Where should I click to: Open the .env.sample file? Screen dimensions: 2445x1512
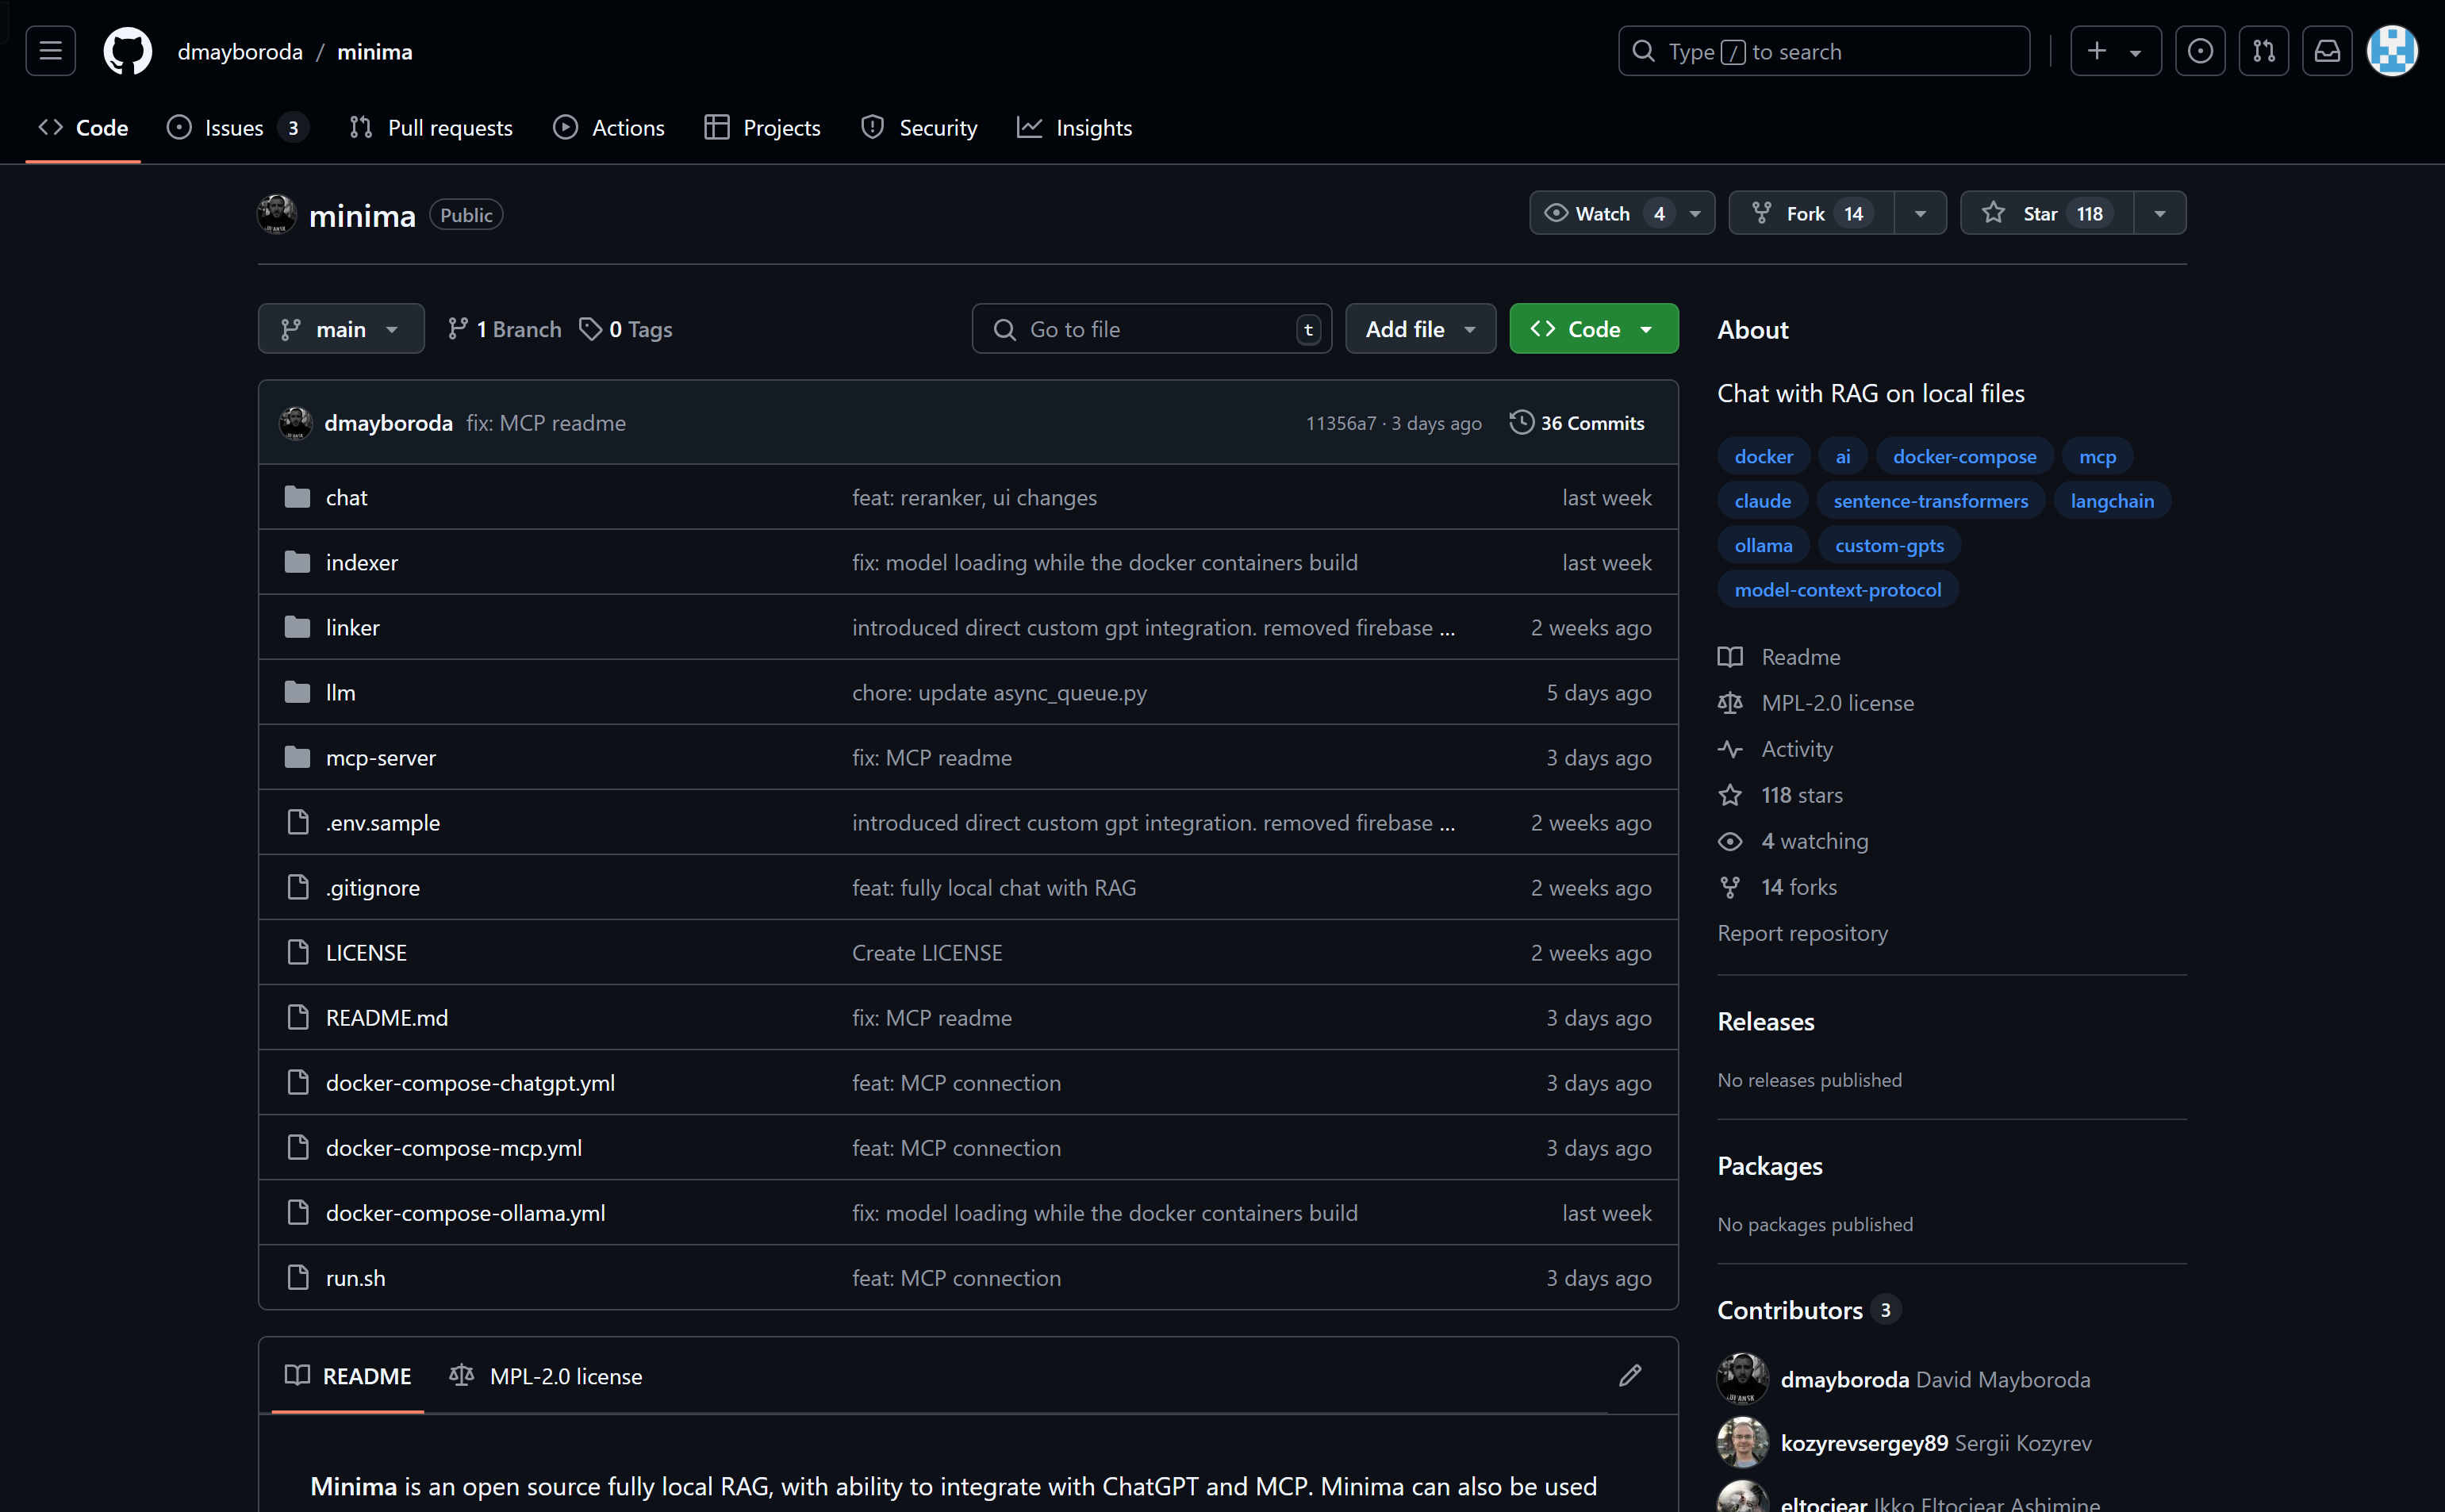(383, 822)
